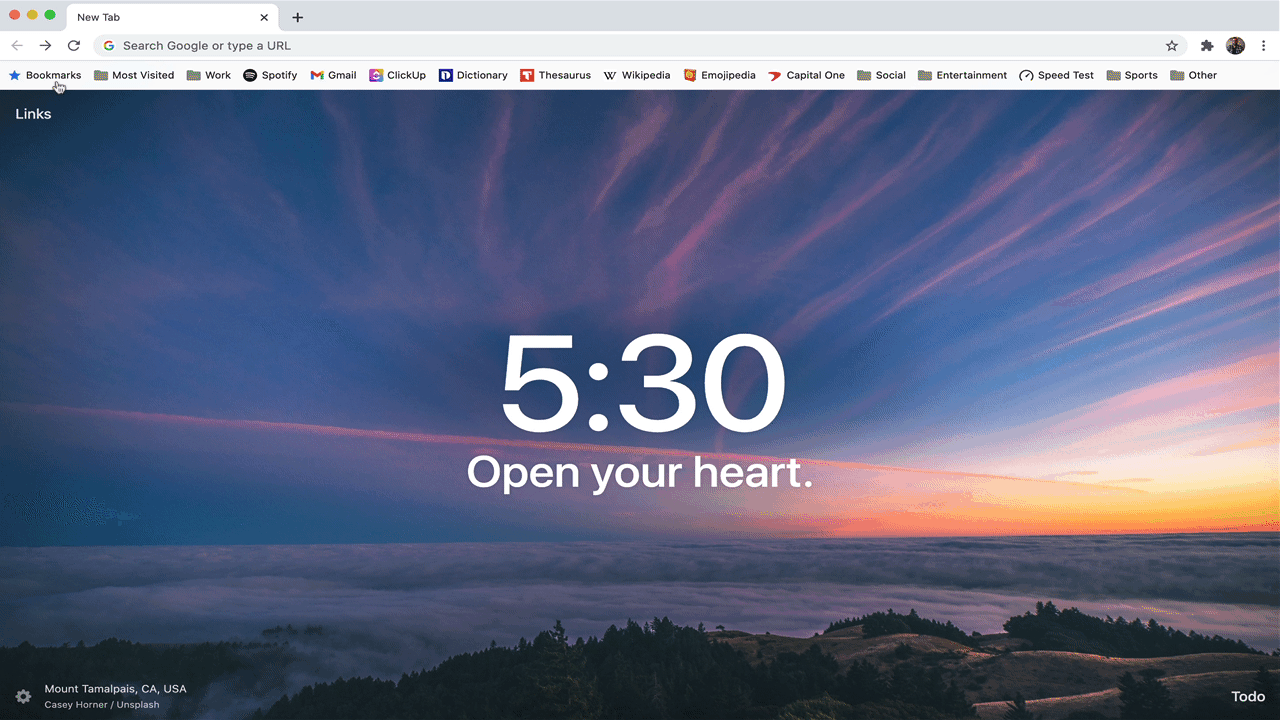Image resolution: width=1280 pixels, height=720 pixels.
Task: Expand the Entertainment bookmarks folder
Action: 962,75
